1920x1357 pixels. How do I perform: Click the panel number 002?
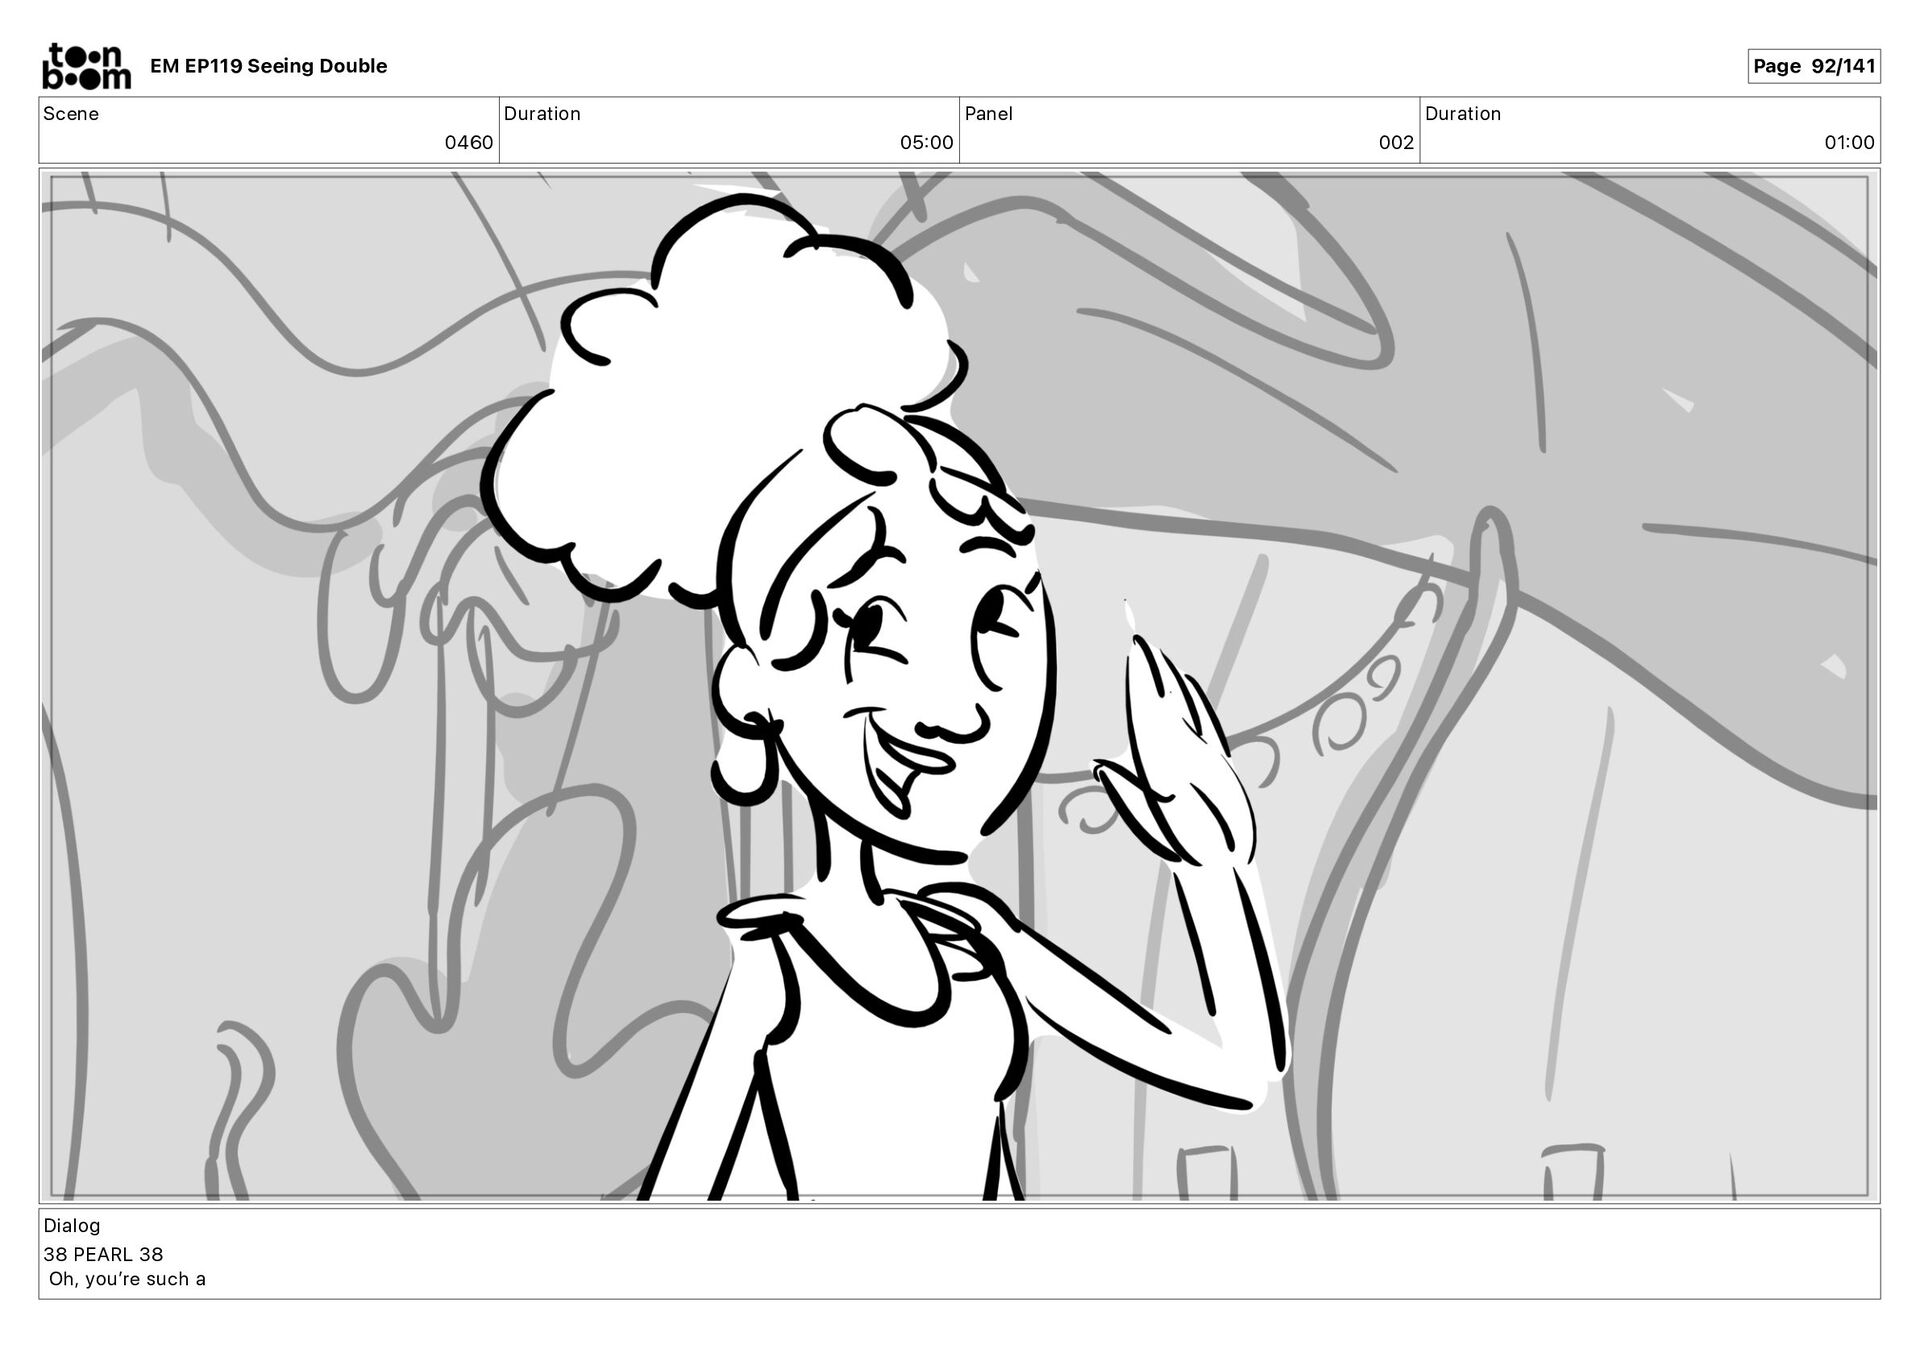(x=1395, y=142)
